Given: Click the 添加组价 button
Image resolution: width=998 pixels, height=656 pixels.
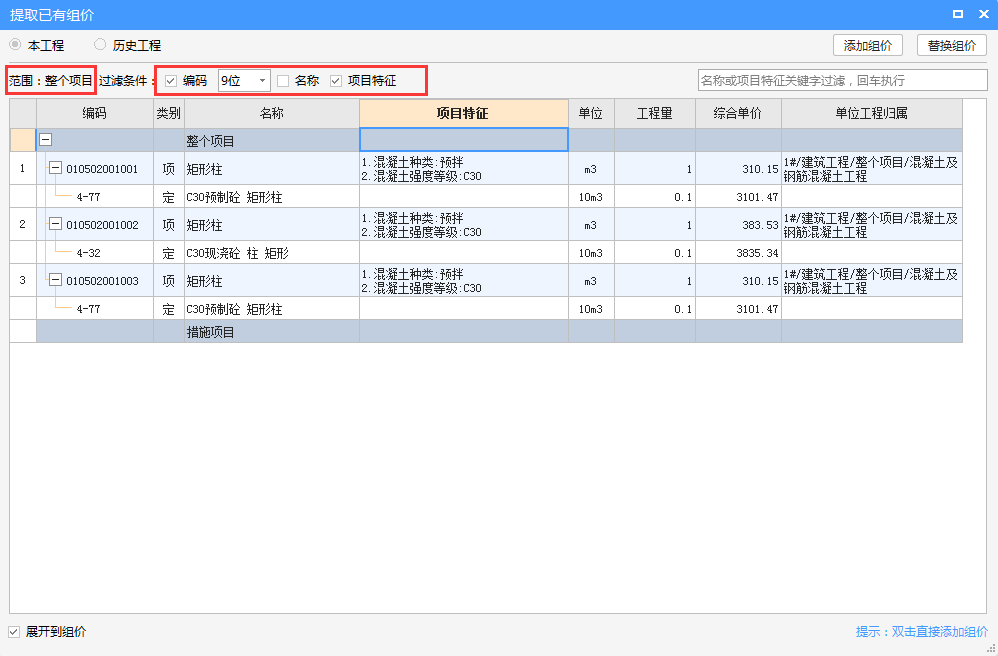Looking at the screenshot, I should [x=866, y=44].
